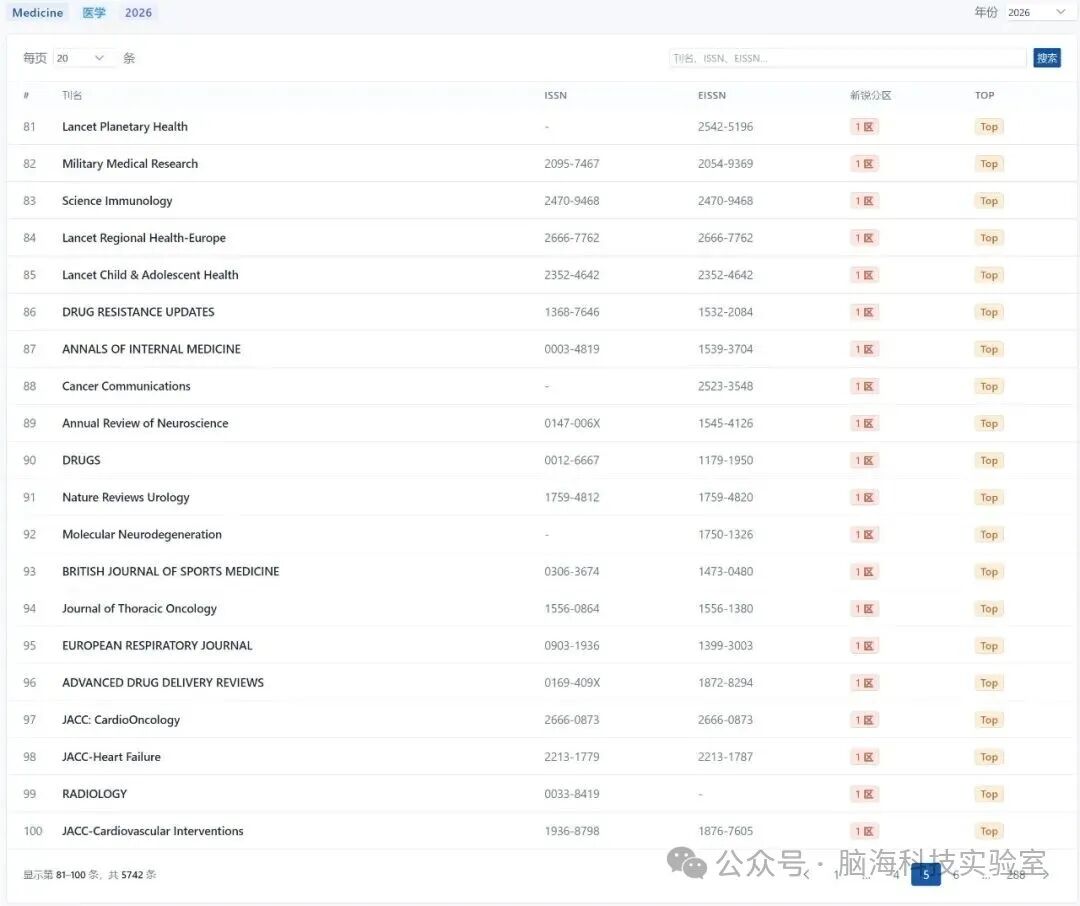Select the Medicine tag at top
1080x906 pixels.
tap(37, 12)
